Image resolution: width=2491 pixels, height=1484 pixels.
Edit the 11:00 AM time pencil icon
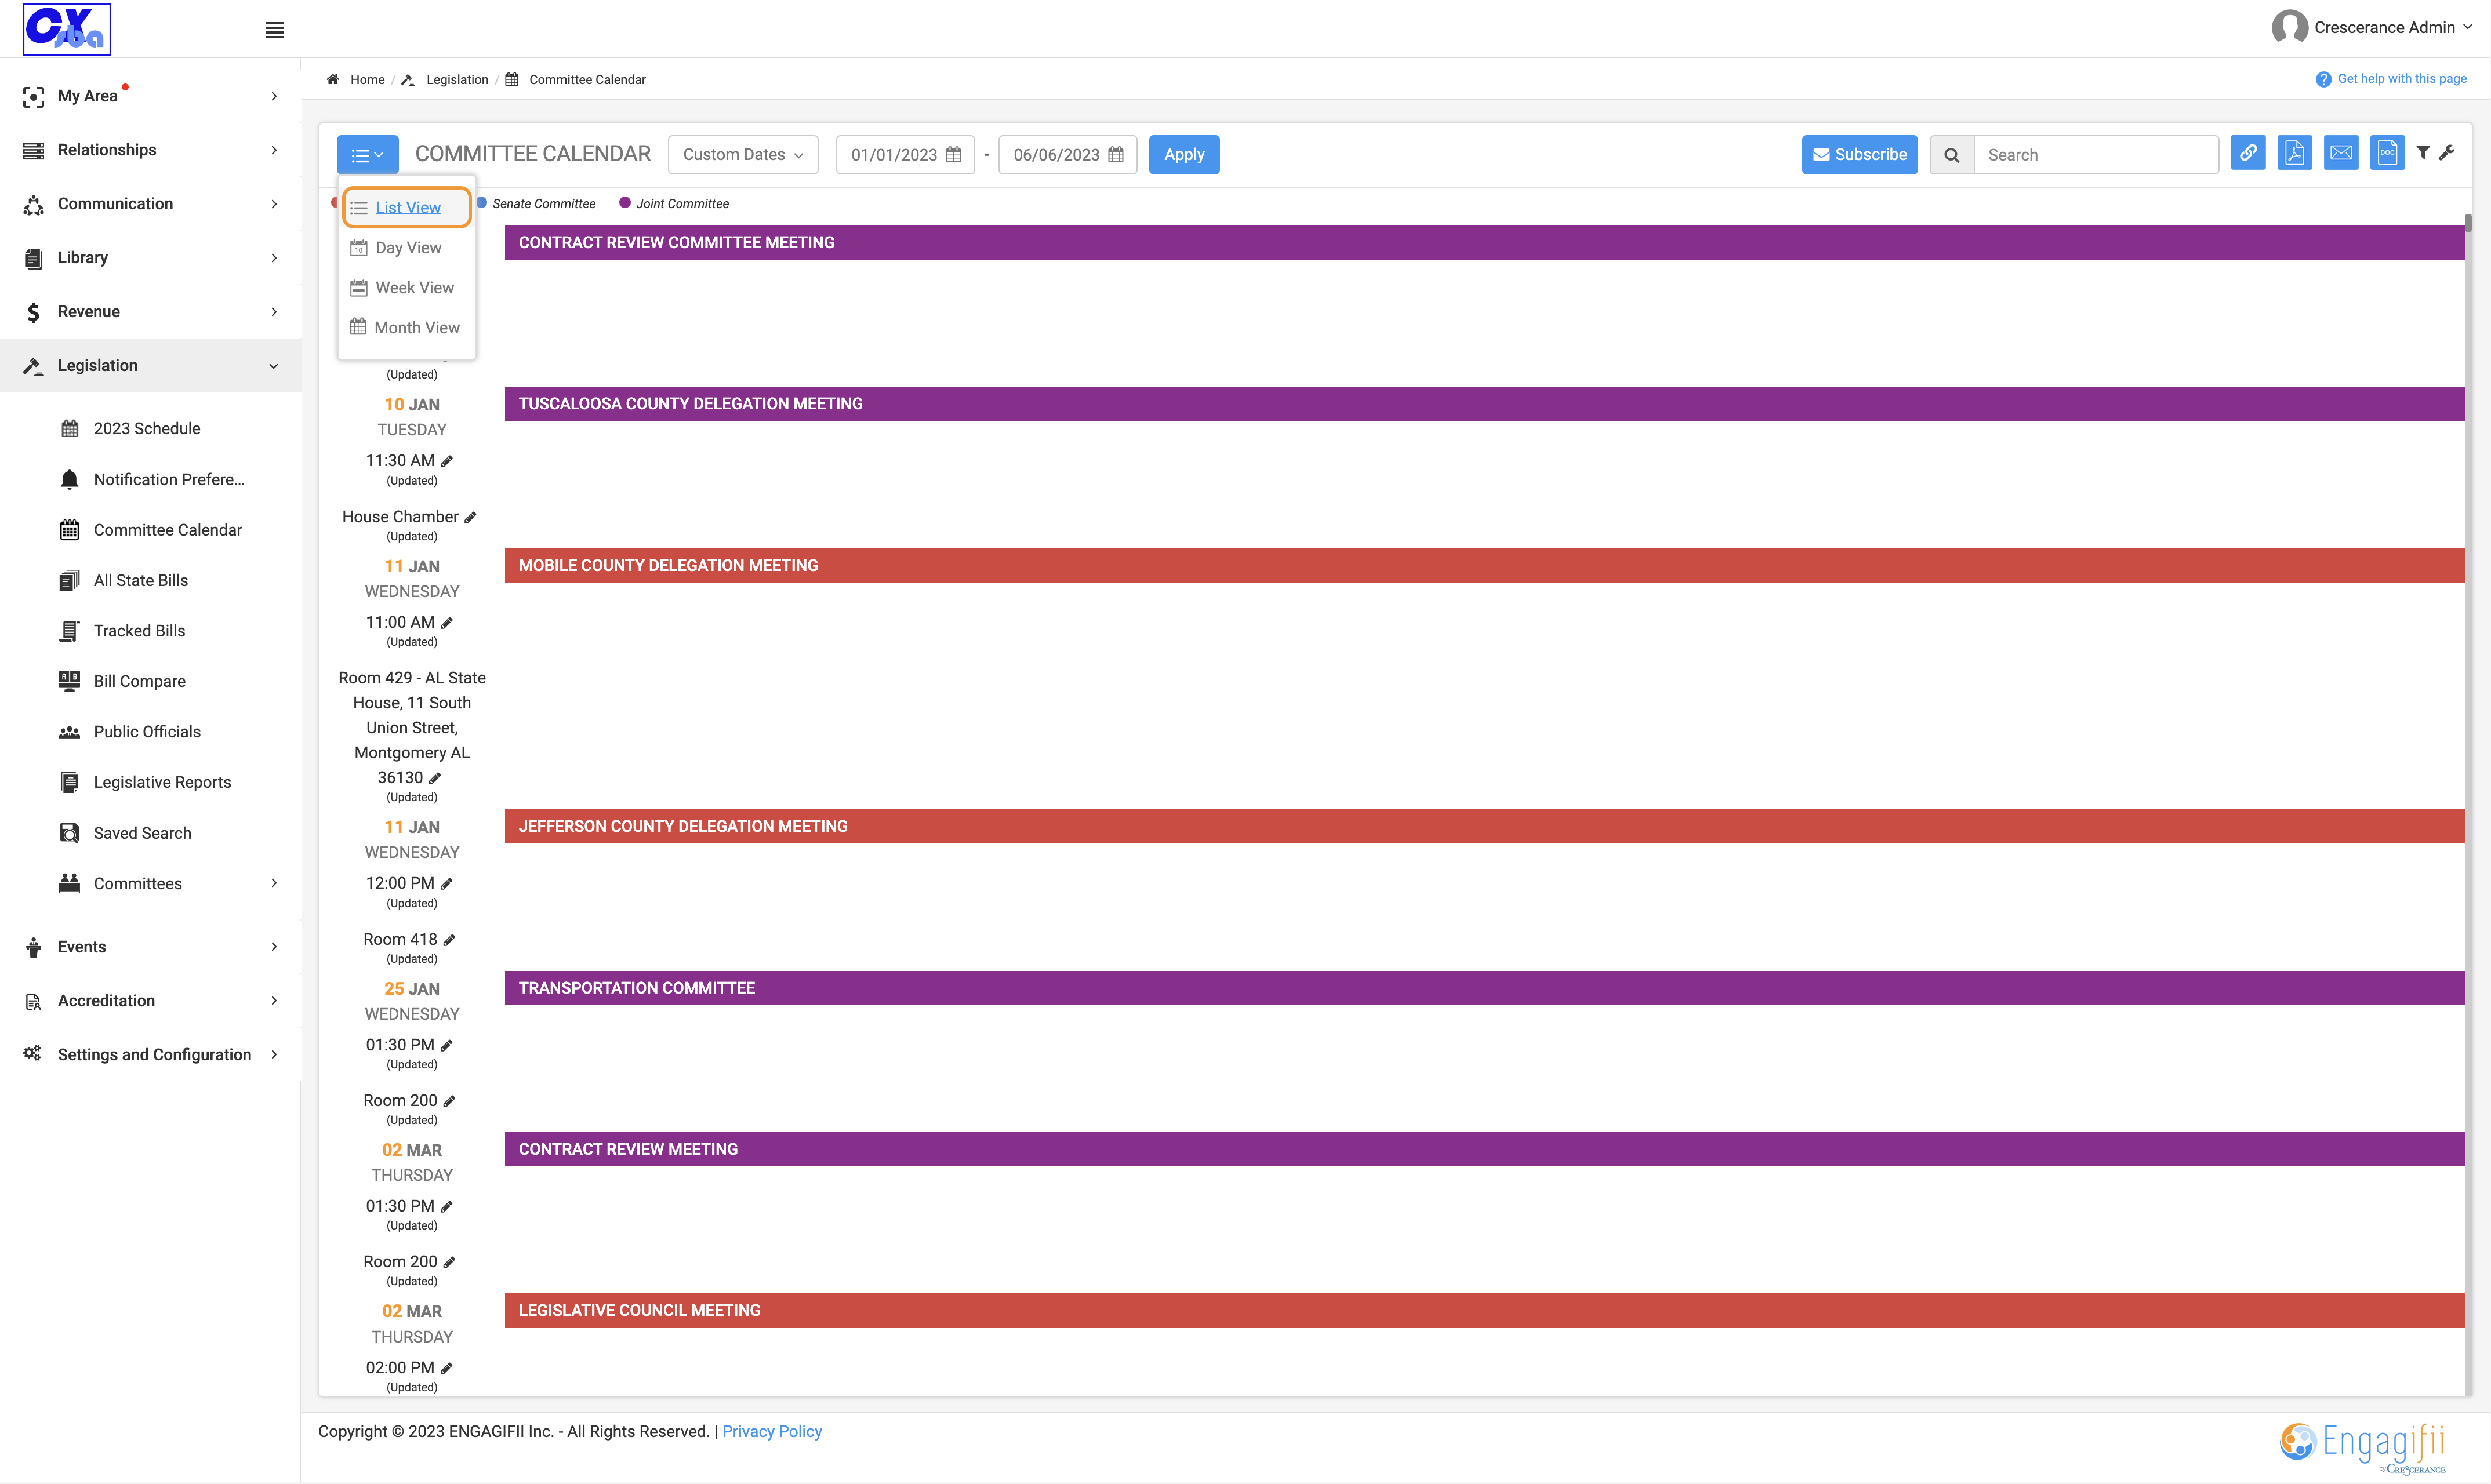click(x=447, y=623)
